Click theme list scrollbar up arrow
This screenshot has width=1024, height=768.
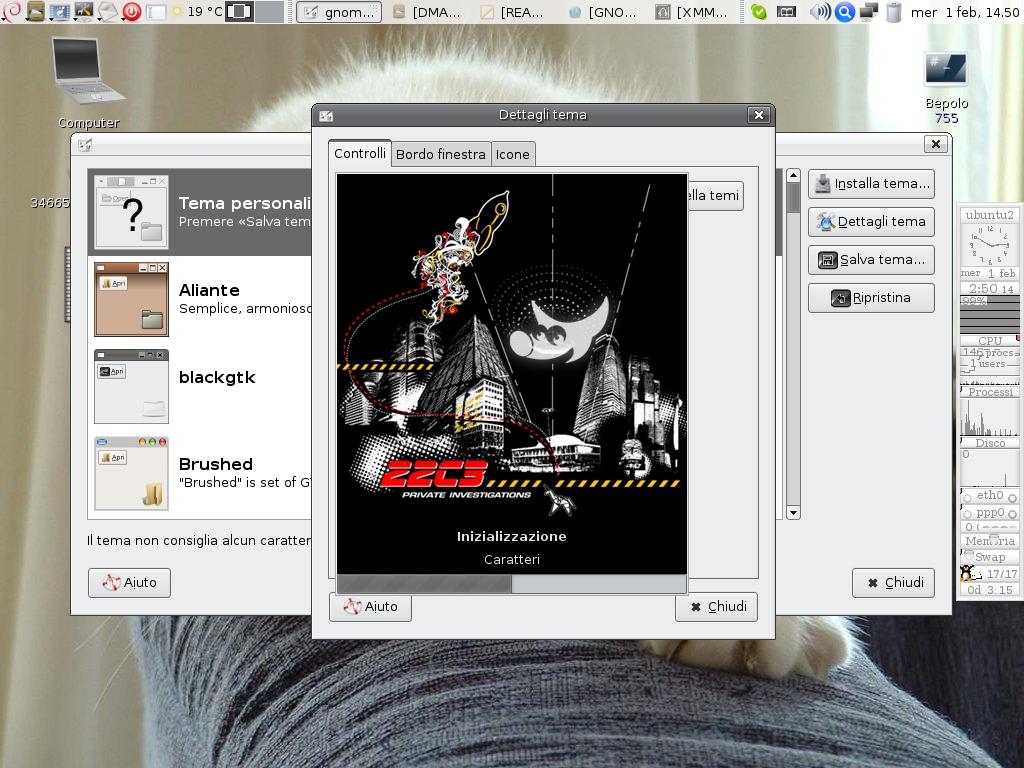click(x=793, y=175)
